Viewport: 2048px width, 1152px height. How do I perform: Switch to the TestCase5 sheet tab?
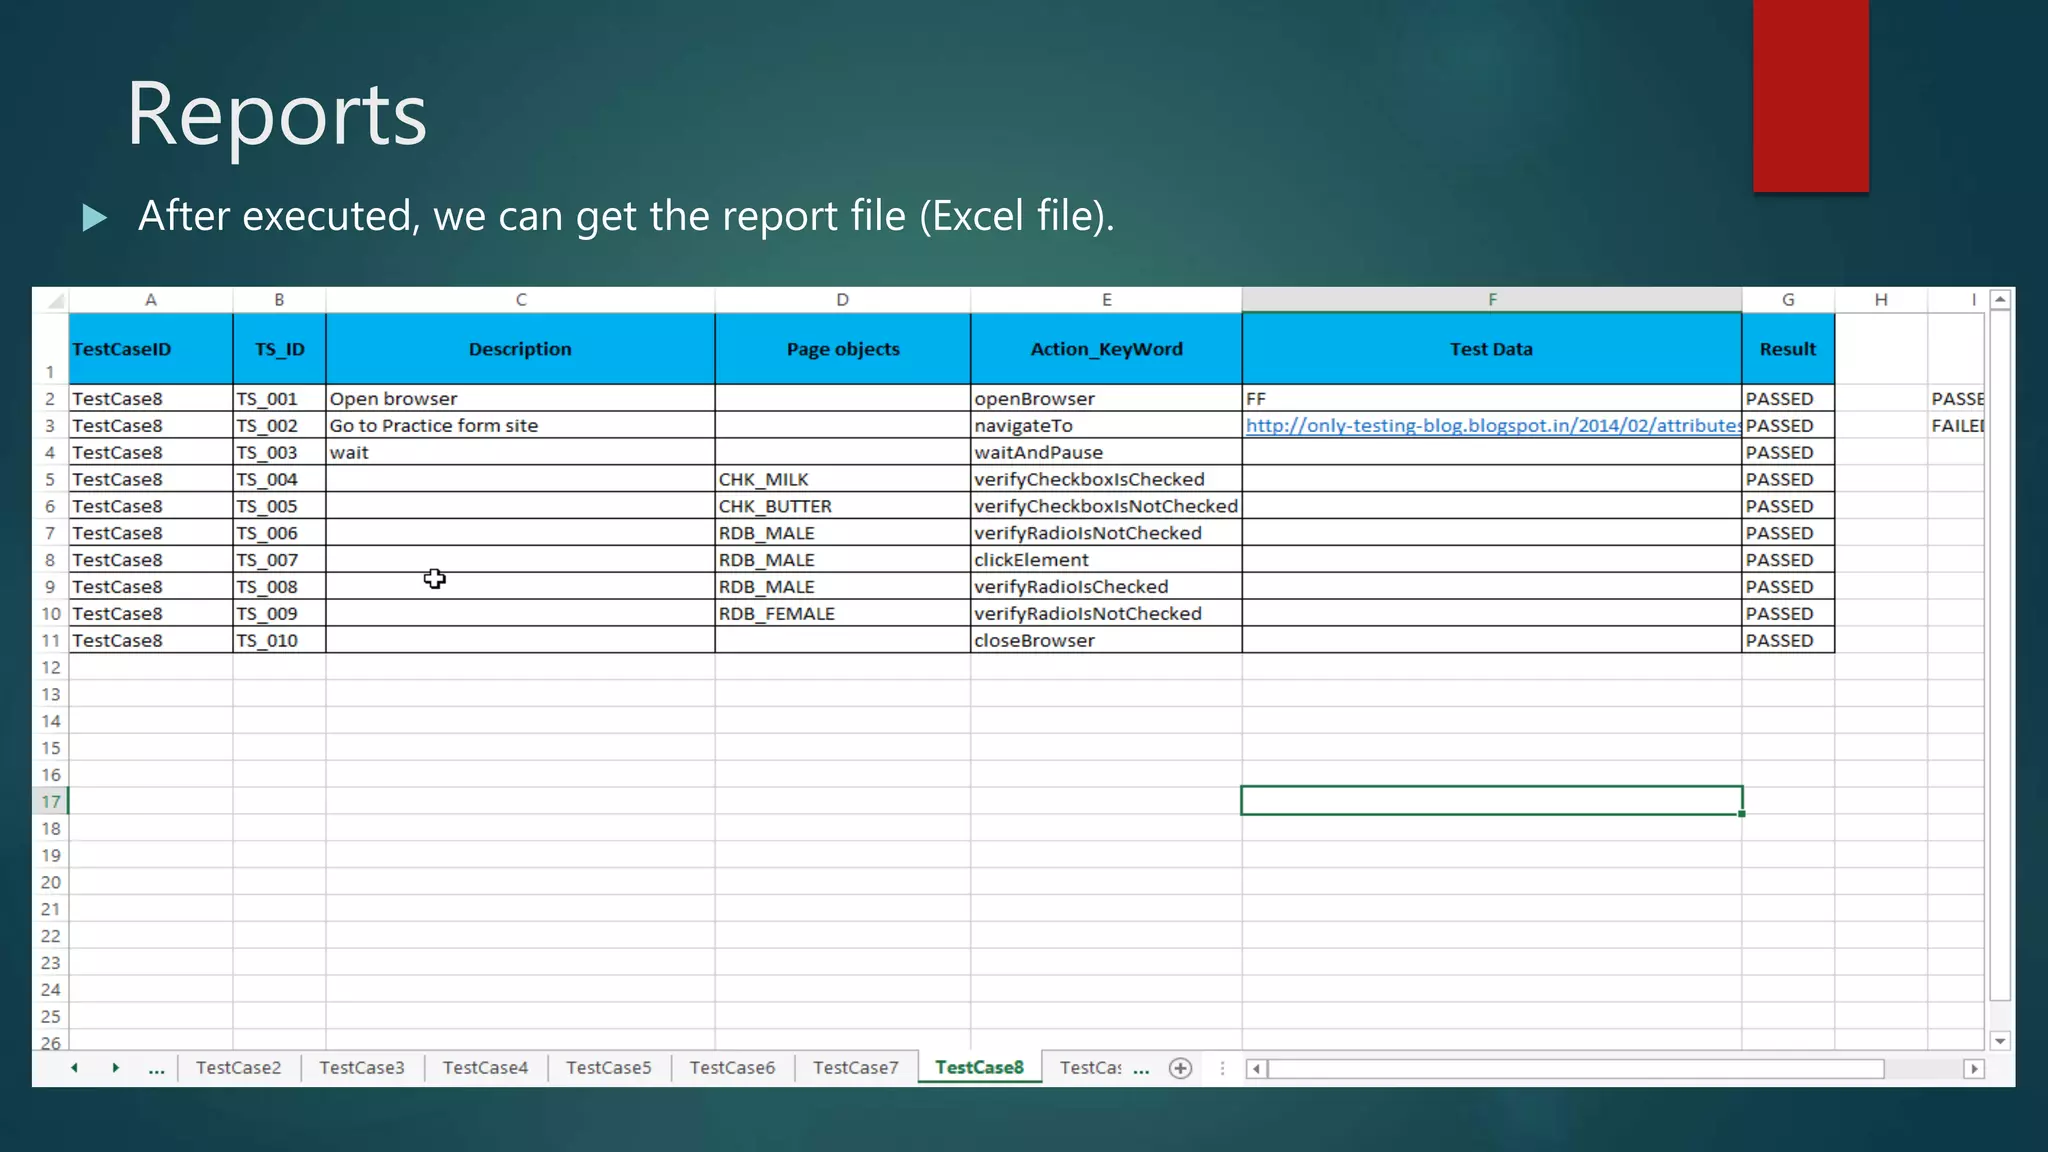[x=608, y=1067]
